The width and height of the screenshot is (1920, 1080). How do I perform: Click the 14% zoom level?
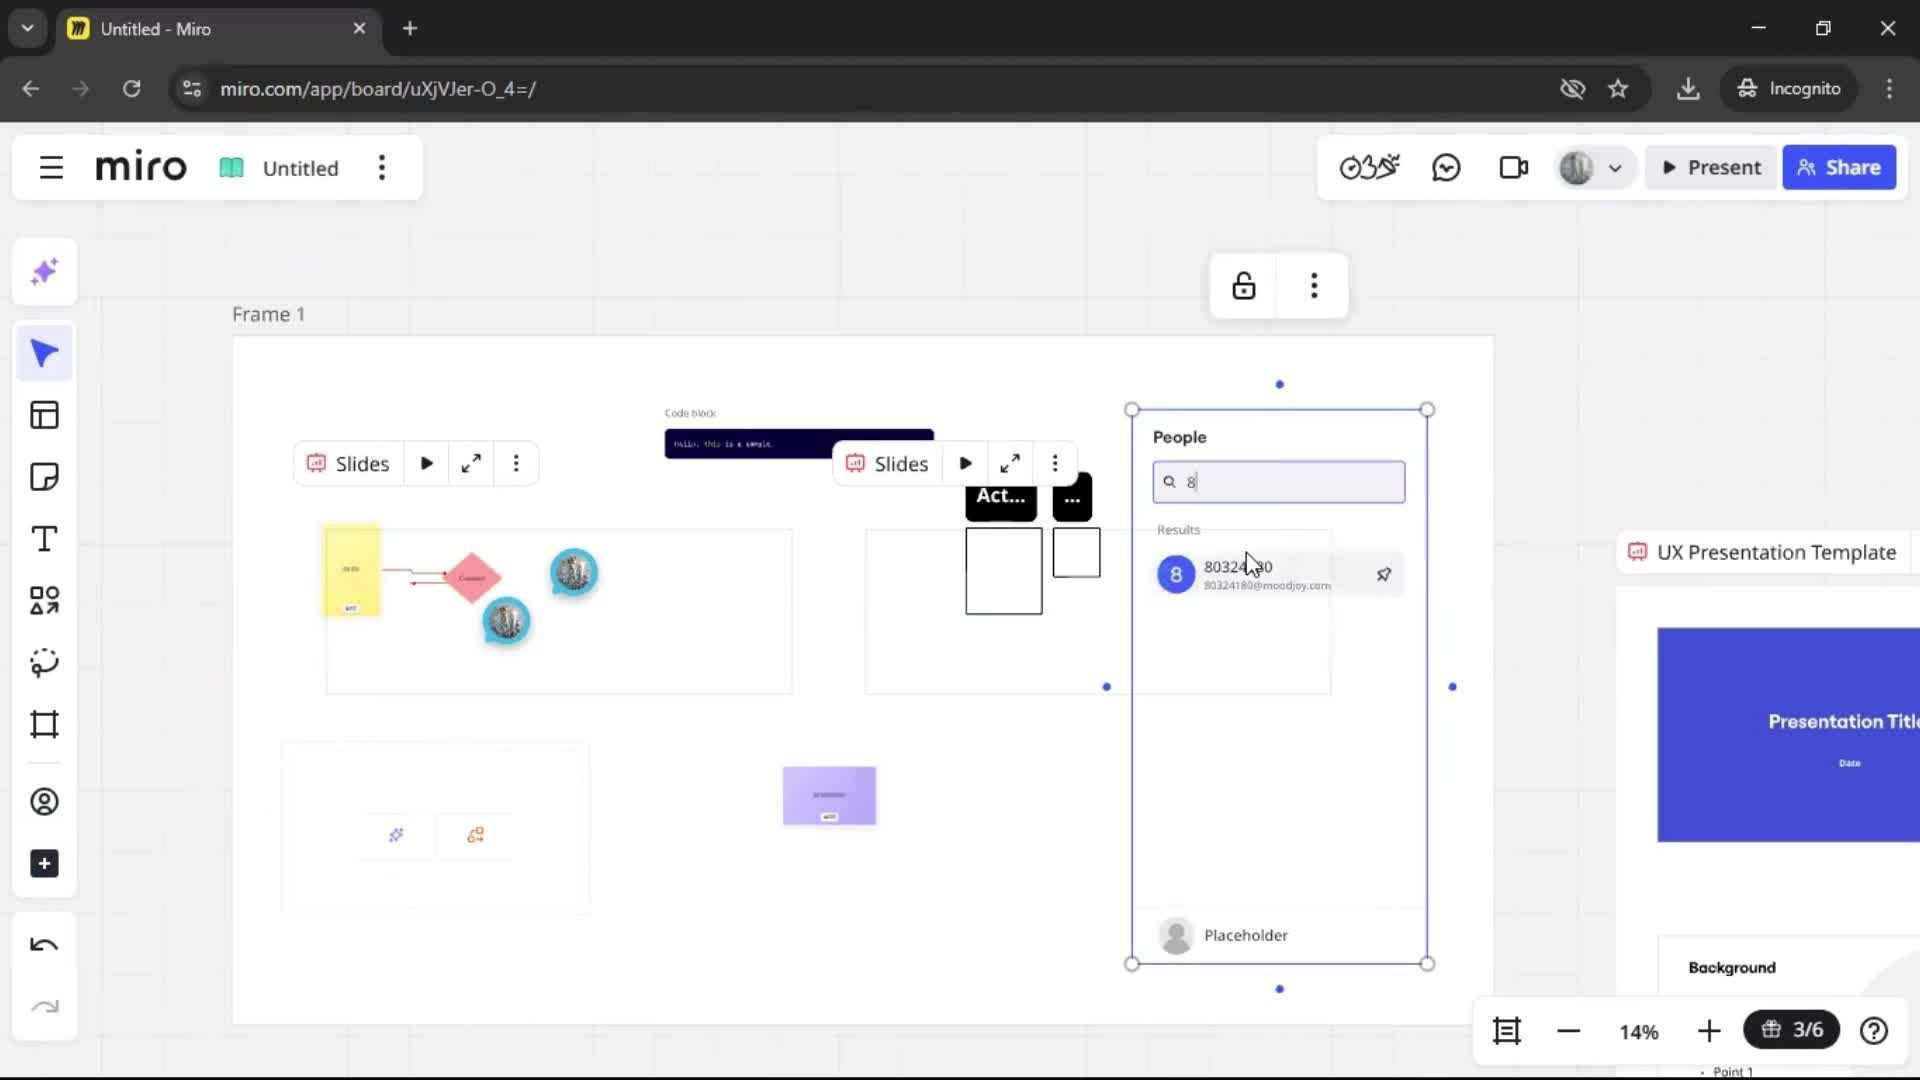[1639, 1031]
